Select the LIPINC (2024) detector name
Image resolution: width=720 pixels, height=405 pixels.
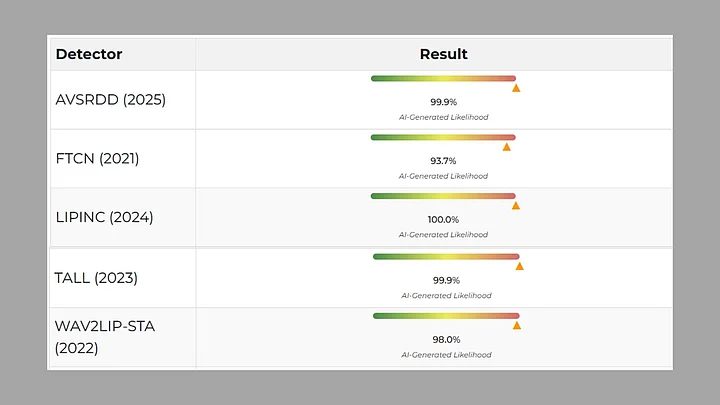(x=104, y=217)
